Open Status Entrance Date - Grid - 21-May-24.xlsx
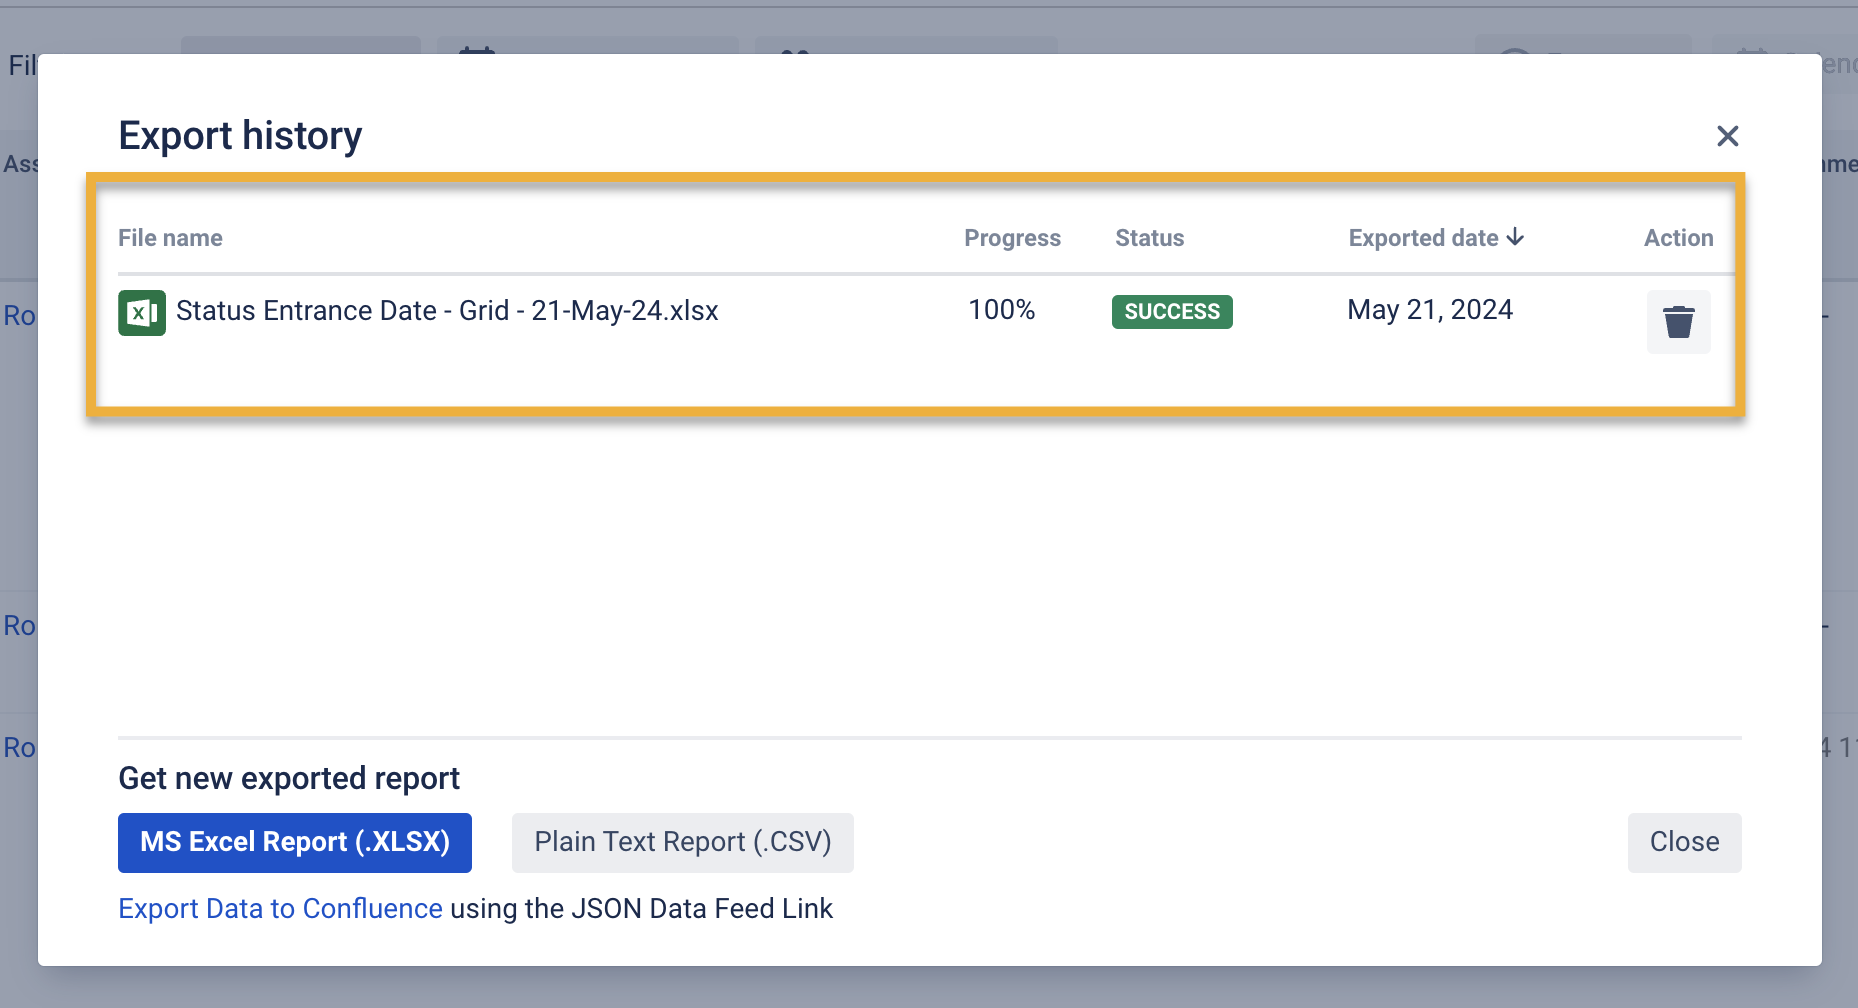1858x1008 pixels. [x=447, y=311]
